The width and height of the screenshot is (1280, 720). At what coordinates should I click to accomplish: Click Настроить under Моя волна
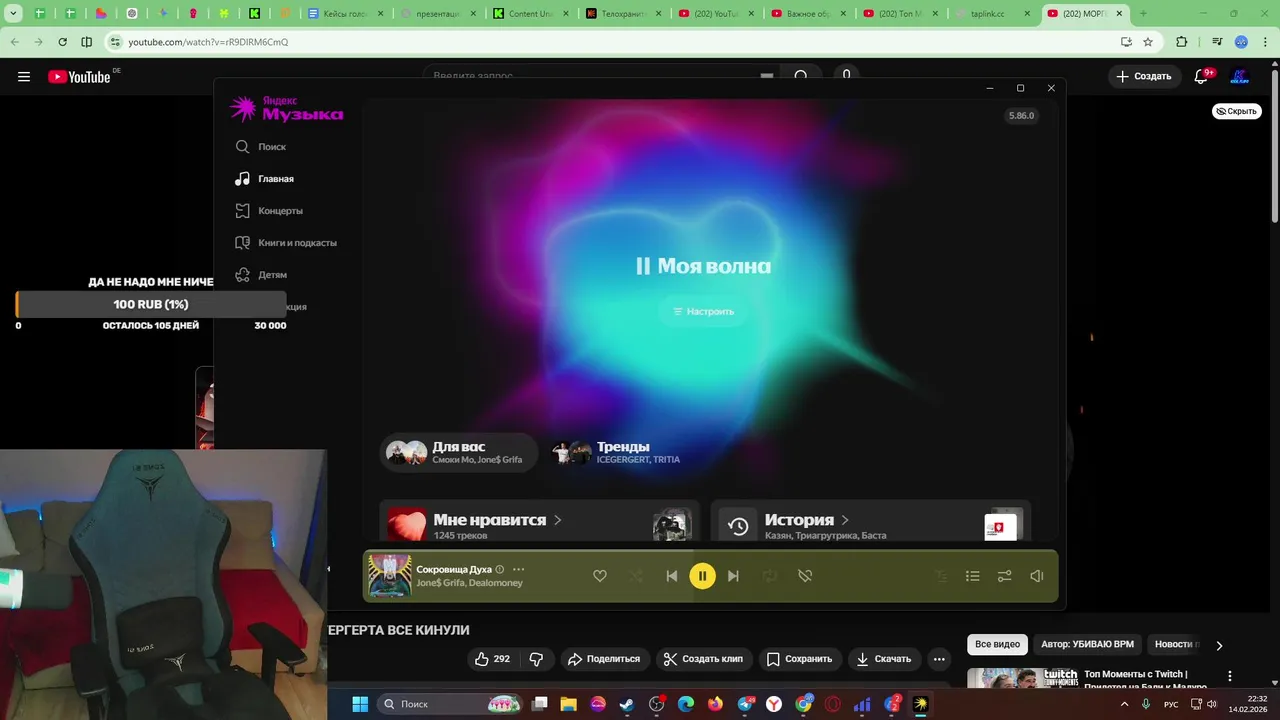tap(703, 311)
